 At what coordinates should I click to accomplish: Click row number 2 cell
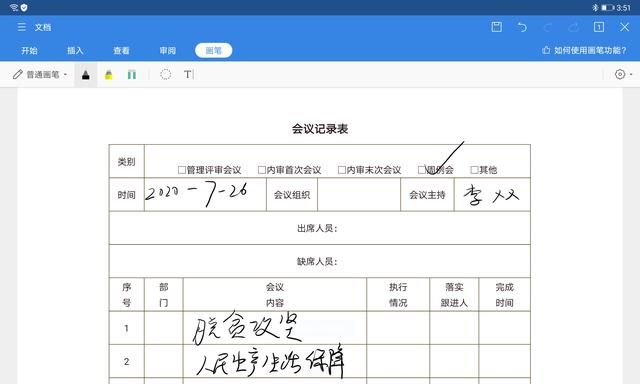coord(127,361)
